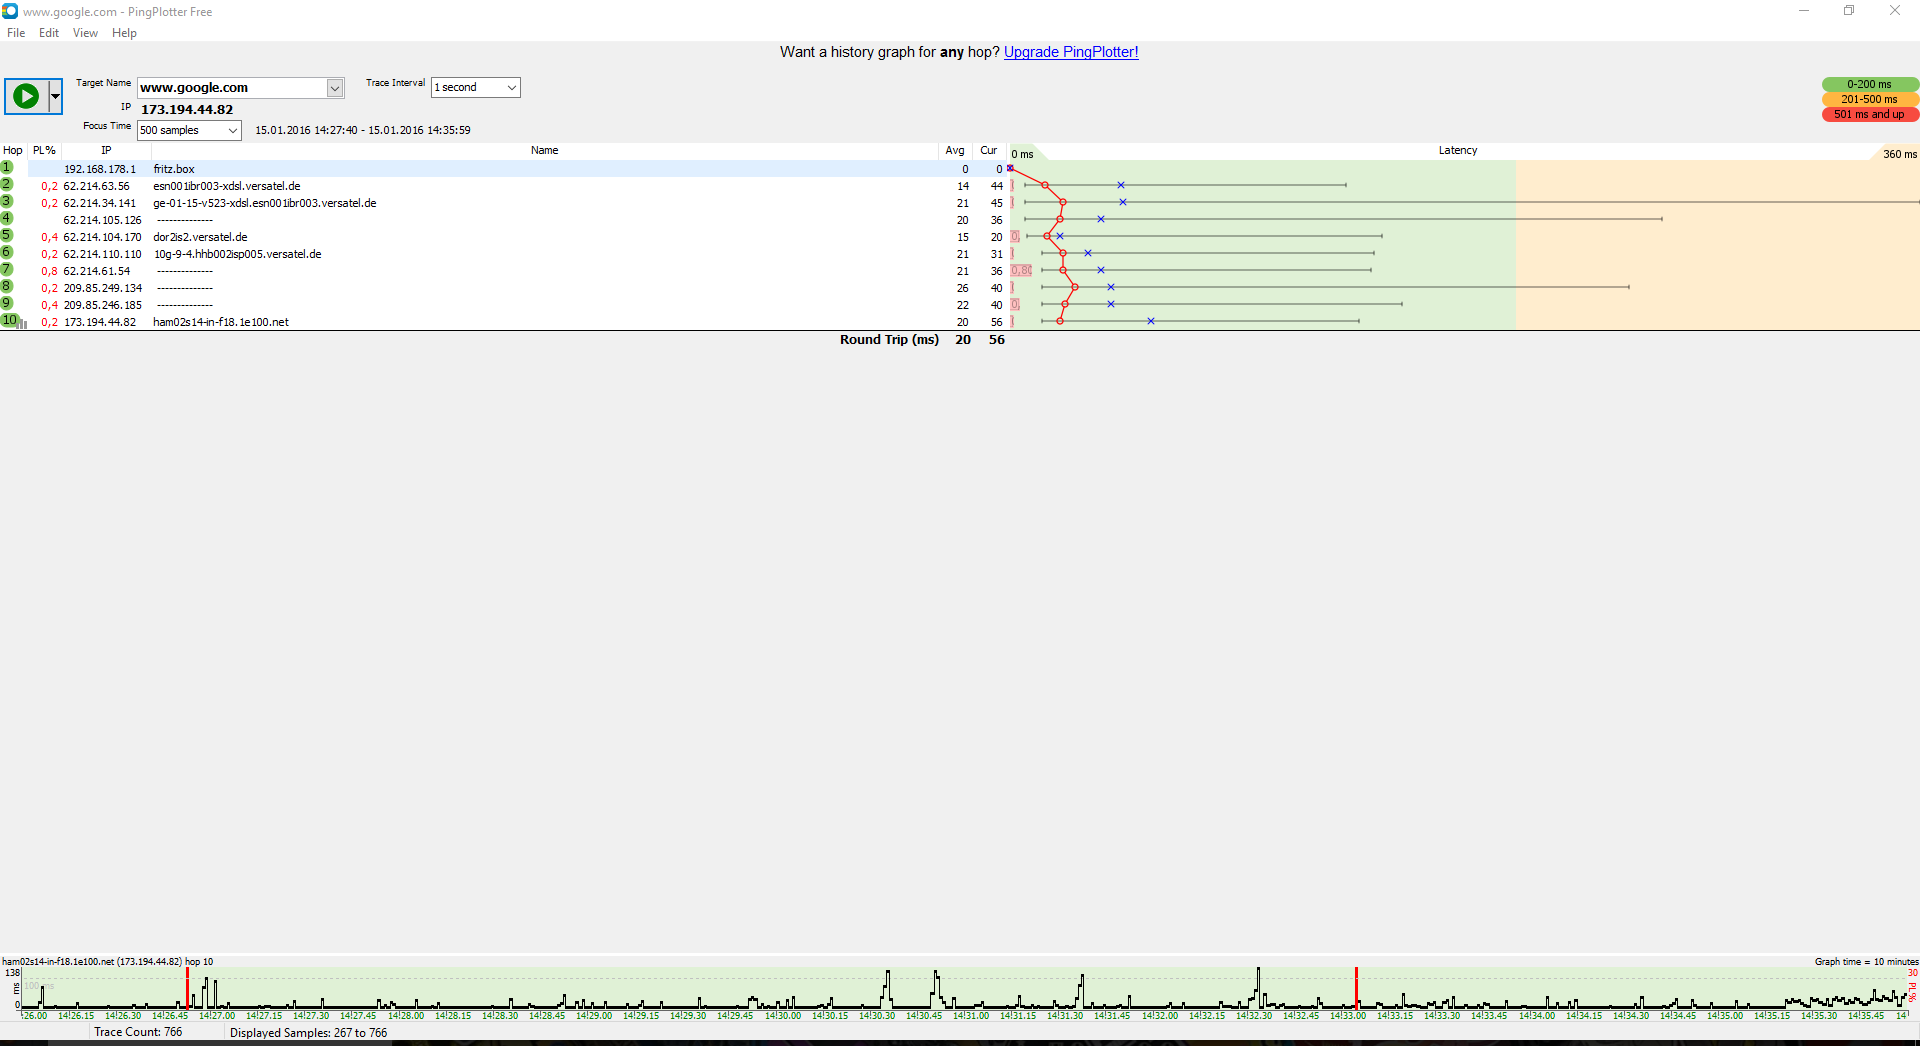Click Displayed Samples: 267 to 766 status
Image resolution: width=1920 pixels, height=1046 pixels.
[308, 1033]
